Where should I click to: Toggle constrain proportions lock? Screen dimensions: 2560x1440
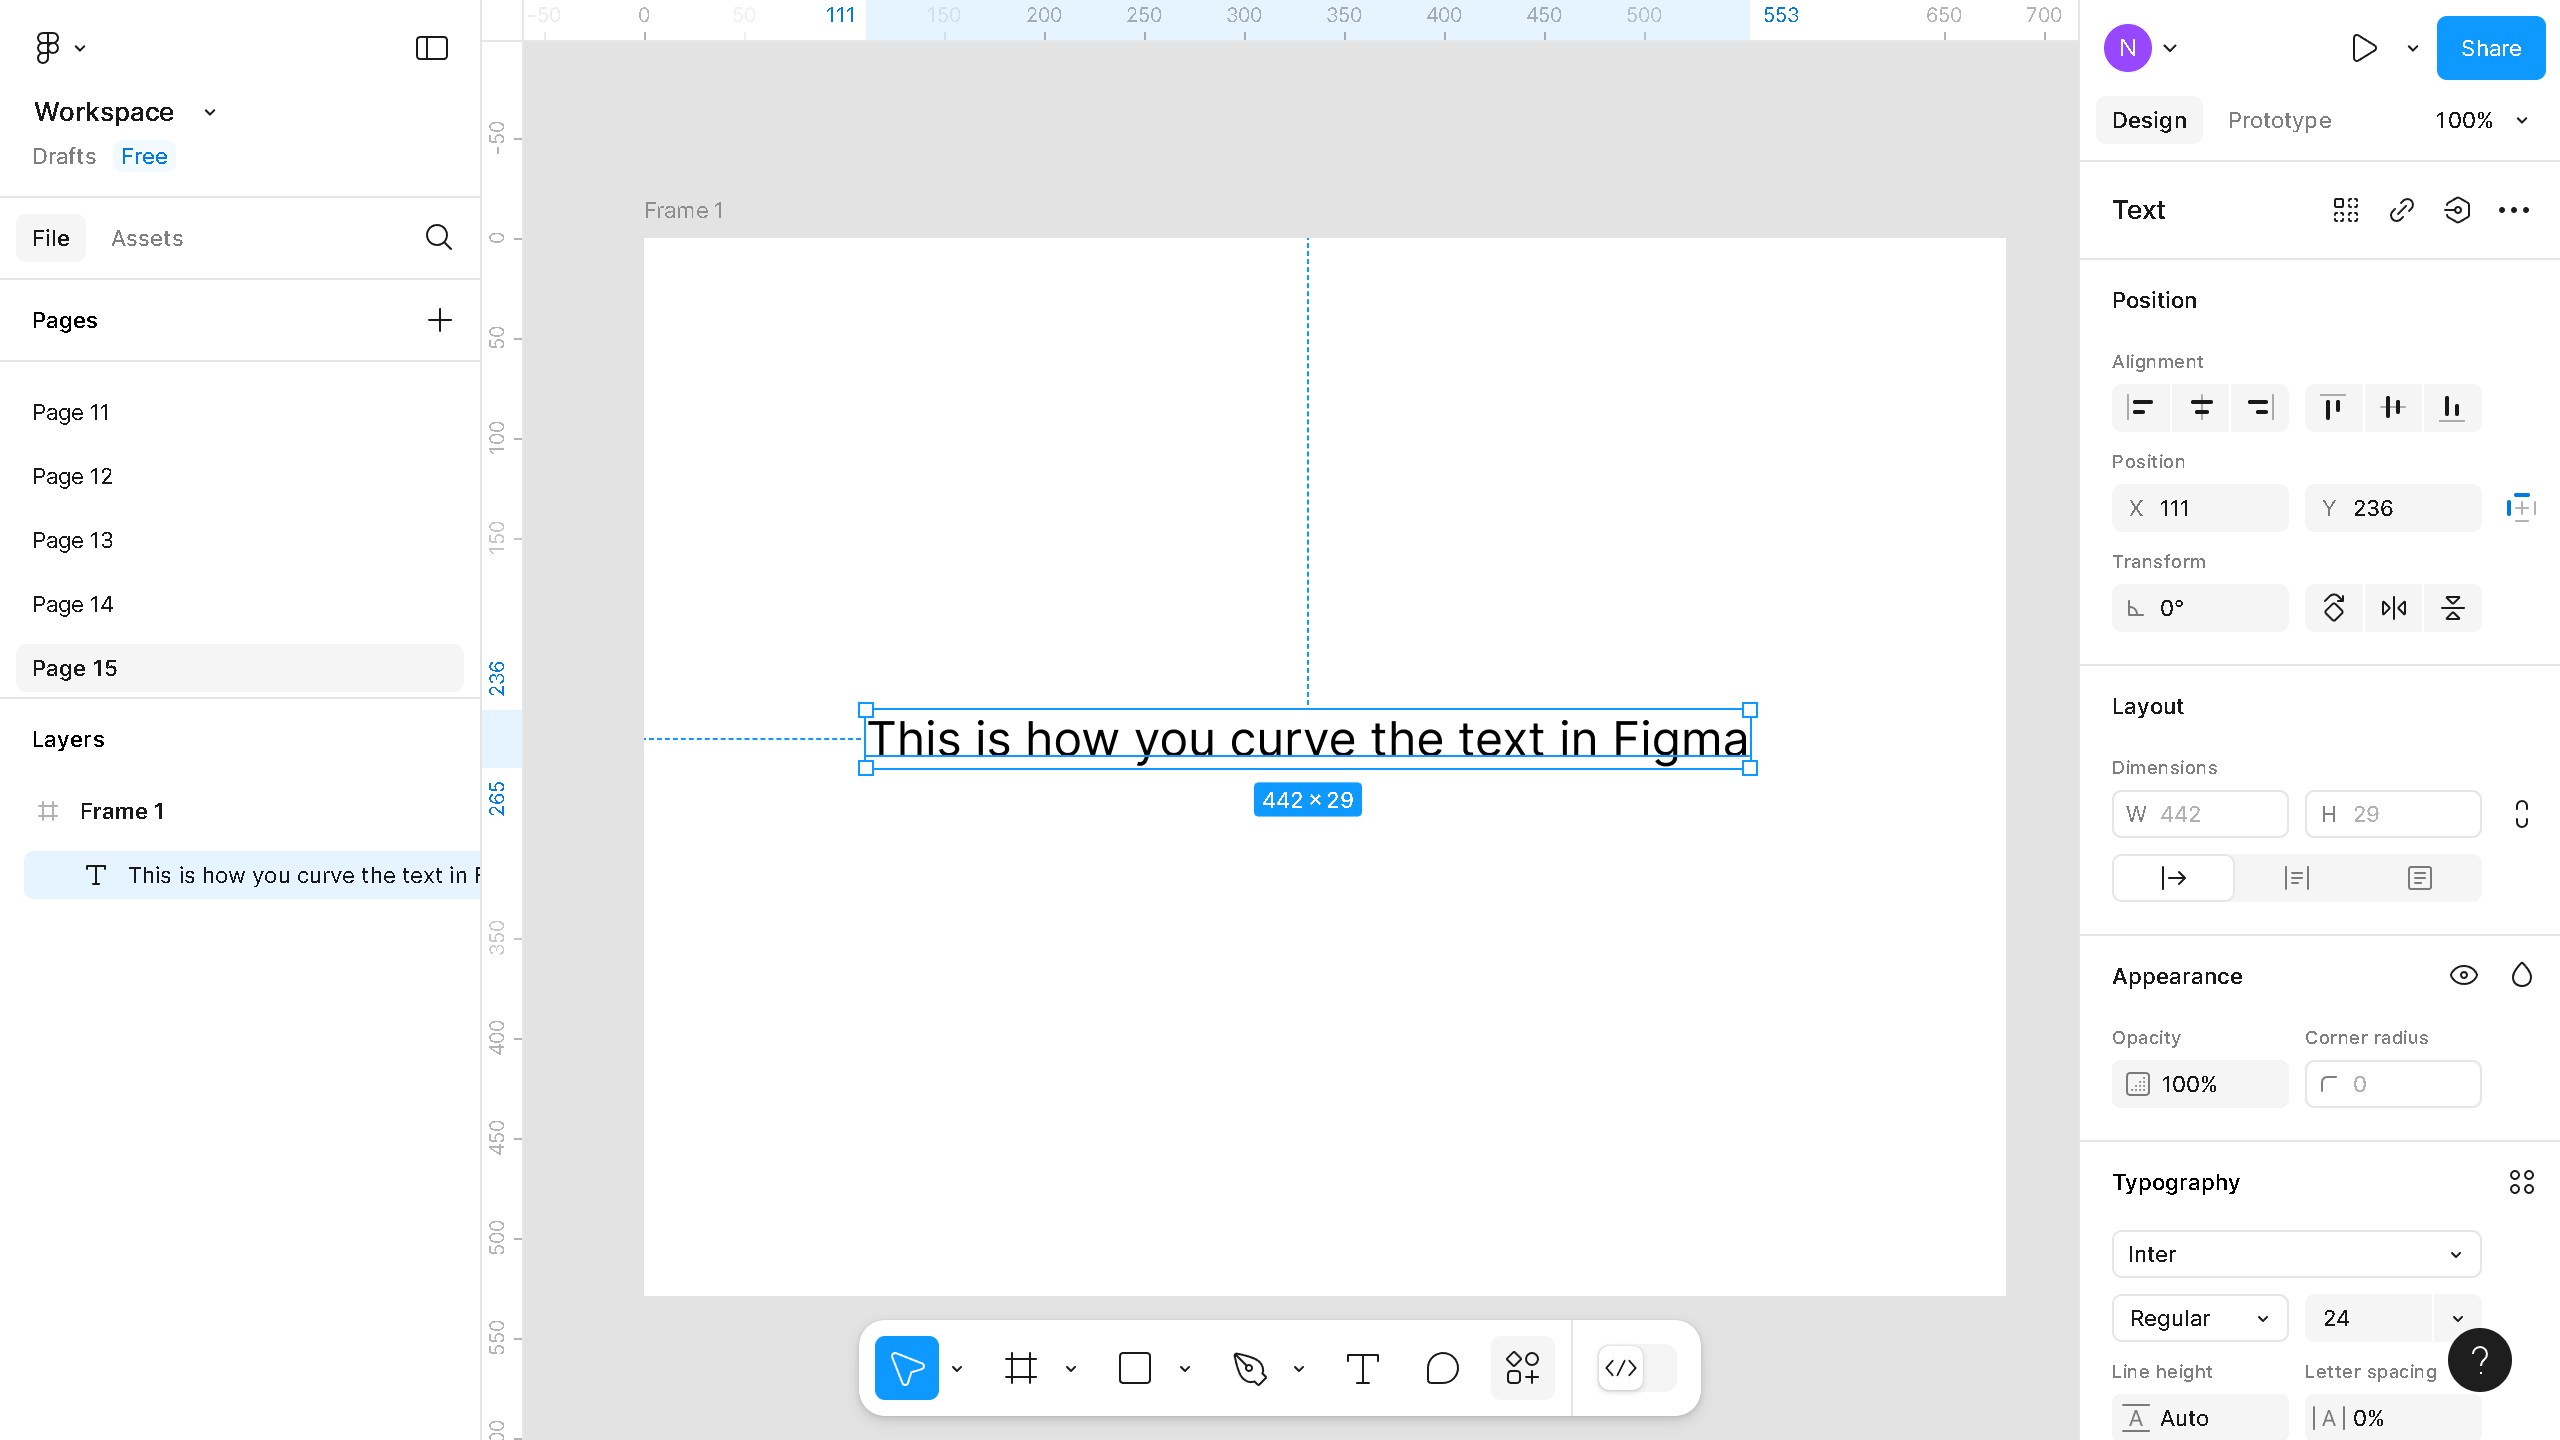point(2521,814)
